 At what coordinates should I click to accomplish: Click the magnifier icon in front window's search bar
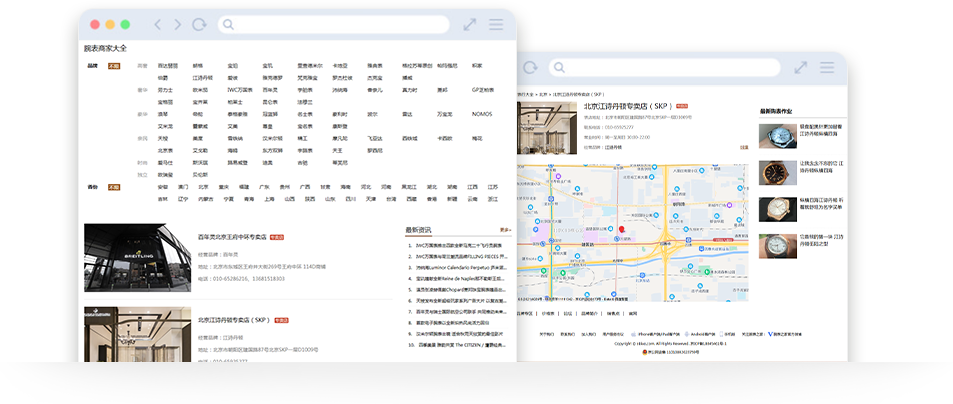[x=229, y=24]
